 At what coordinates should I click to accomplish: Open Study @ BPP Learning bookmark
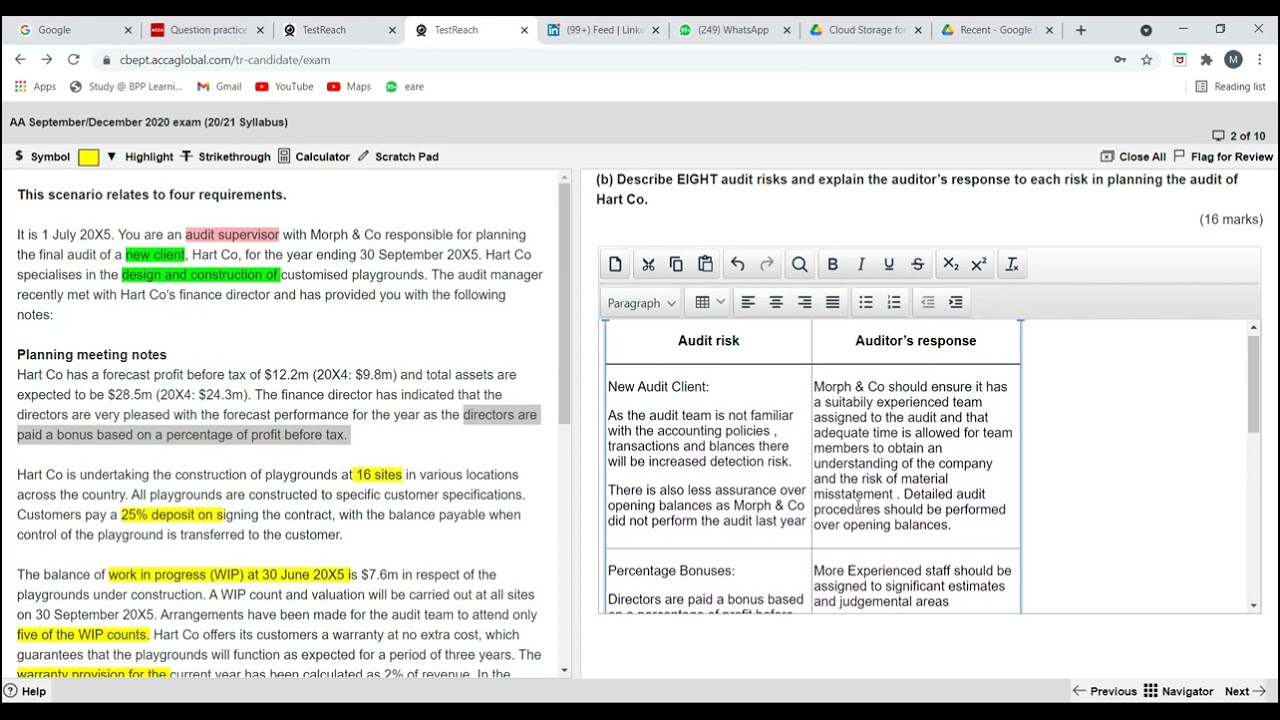(126, 87)
